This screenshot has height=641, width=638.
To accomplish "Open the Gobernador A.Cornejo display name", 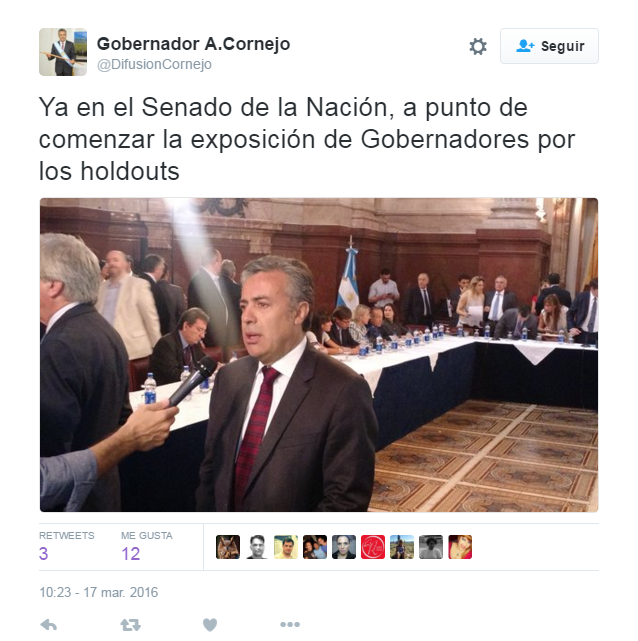I will click(193, 44).
